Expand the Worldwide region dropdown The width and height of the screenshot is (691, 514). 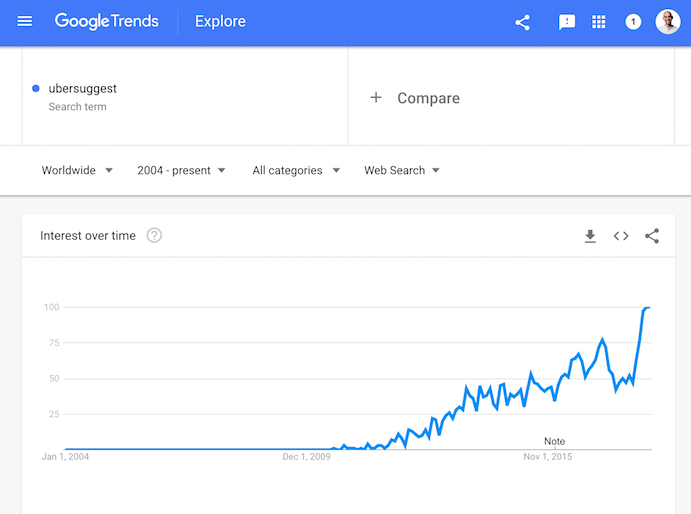(77, 170)
